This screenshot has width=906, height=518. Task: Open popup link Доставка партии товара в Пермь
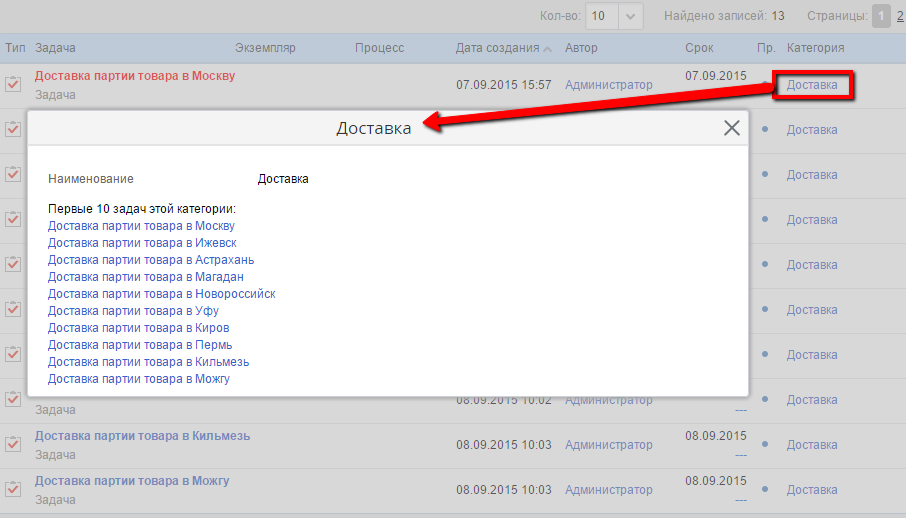click(140, 345)
